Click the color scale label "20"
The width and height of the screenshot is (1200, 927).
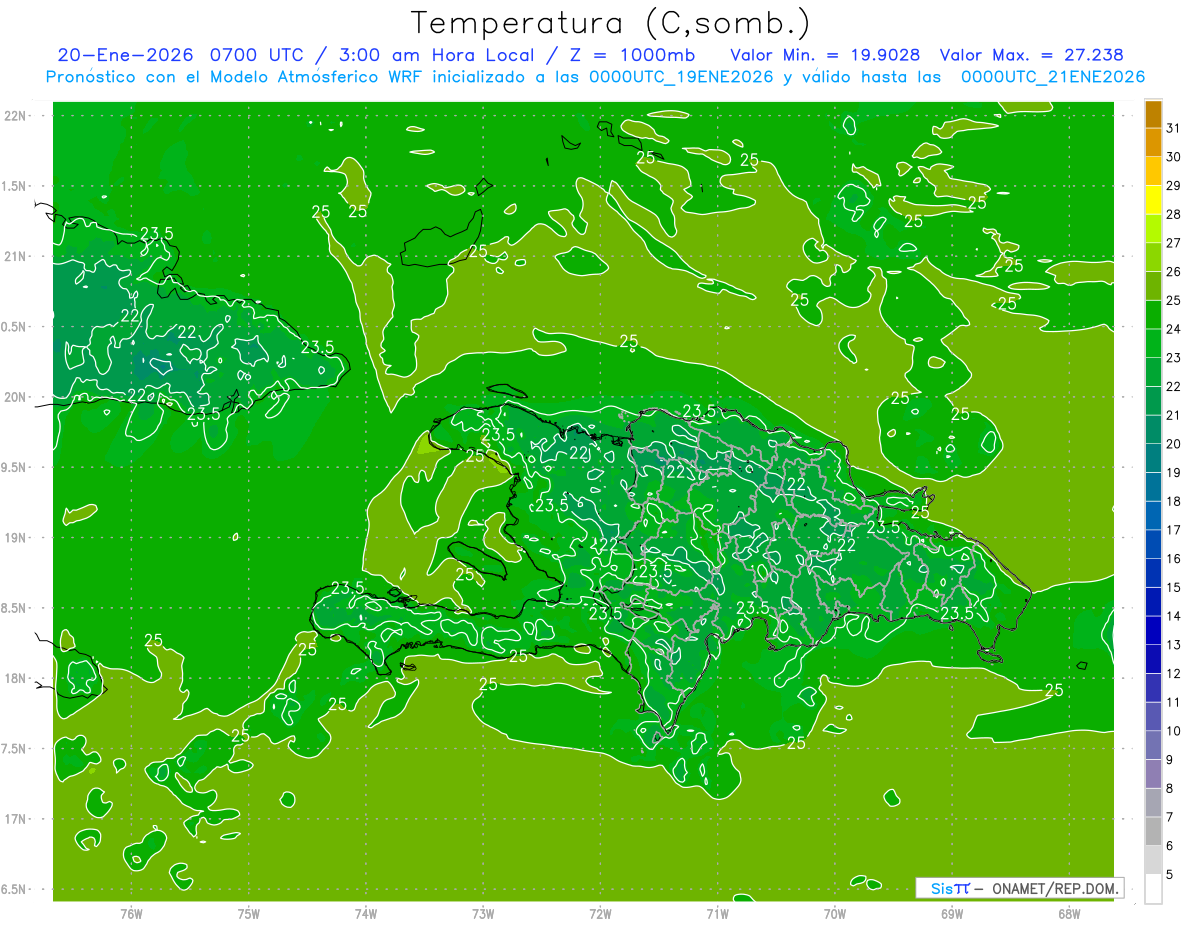point(1174,444)
